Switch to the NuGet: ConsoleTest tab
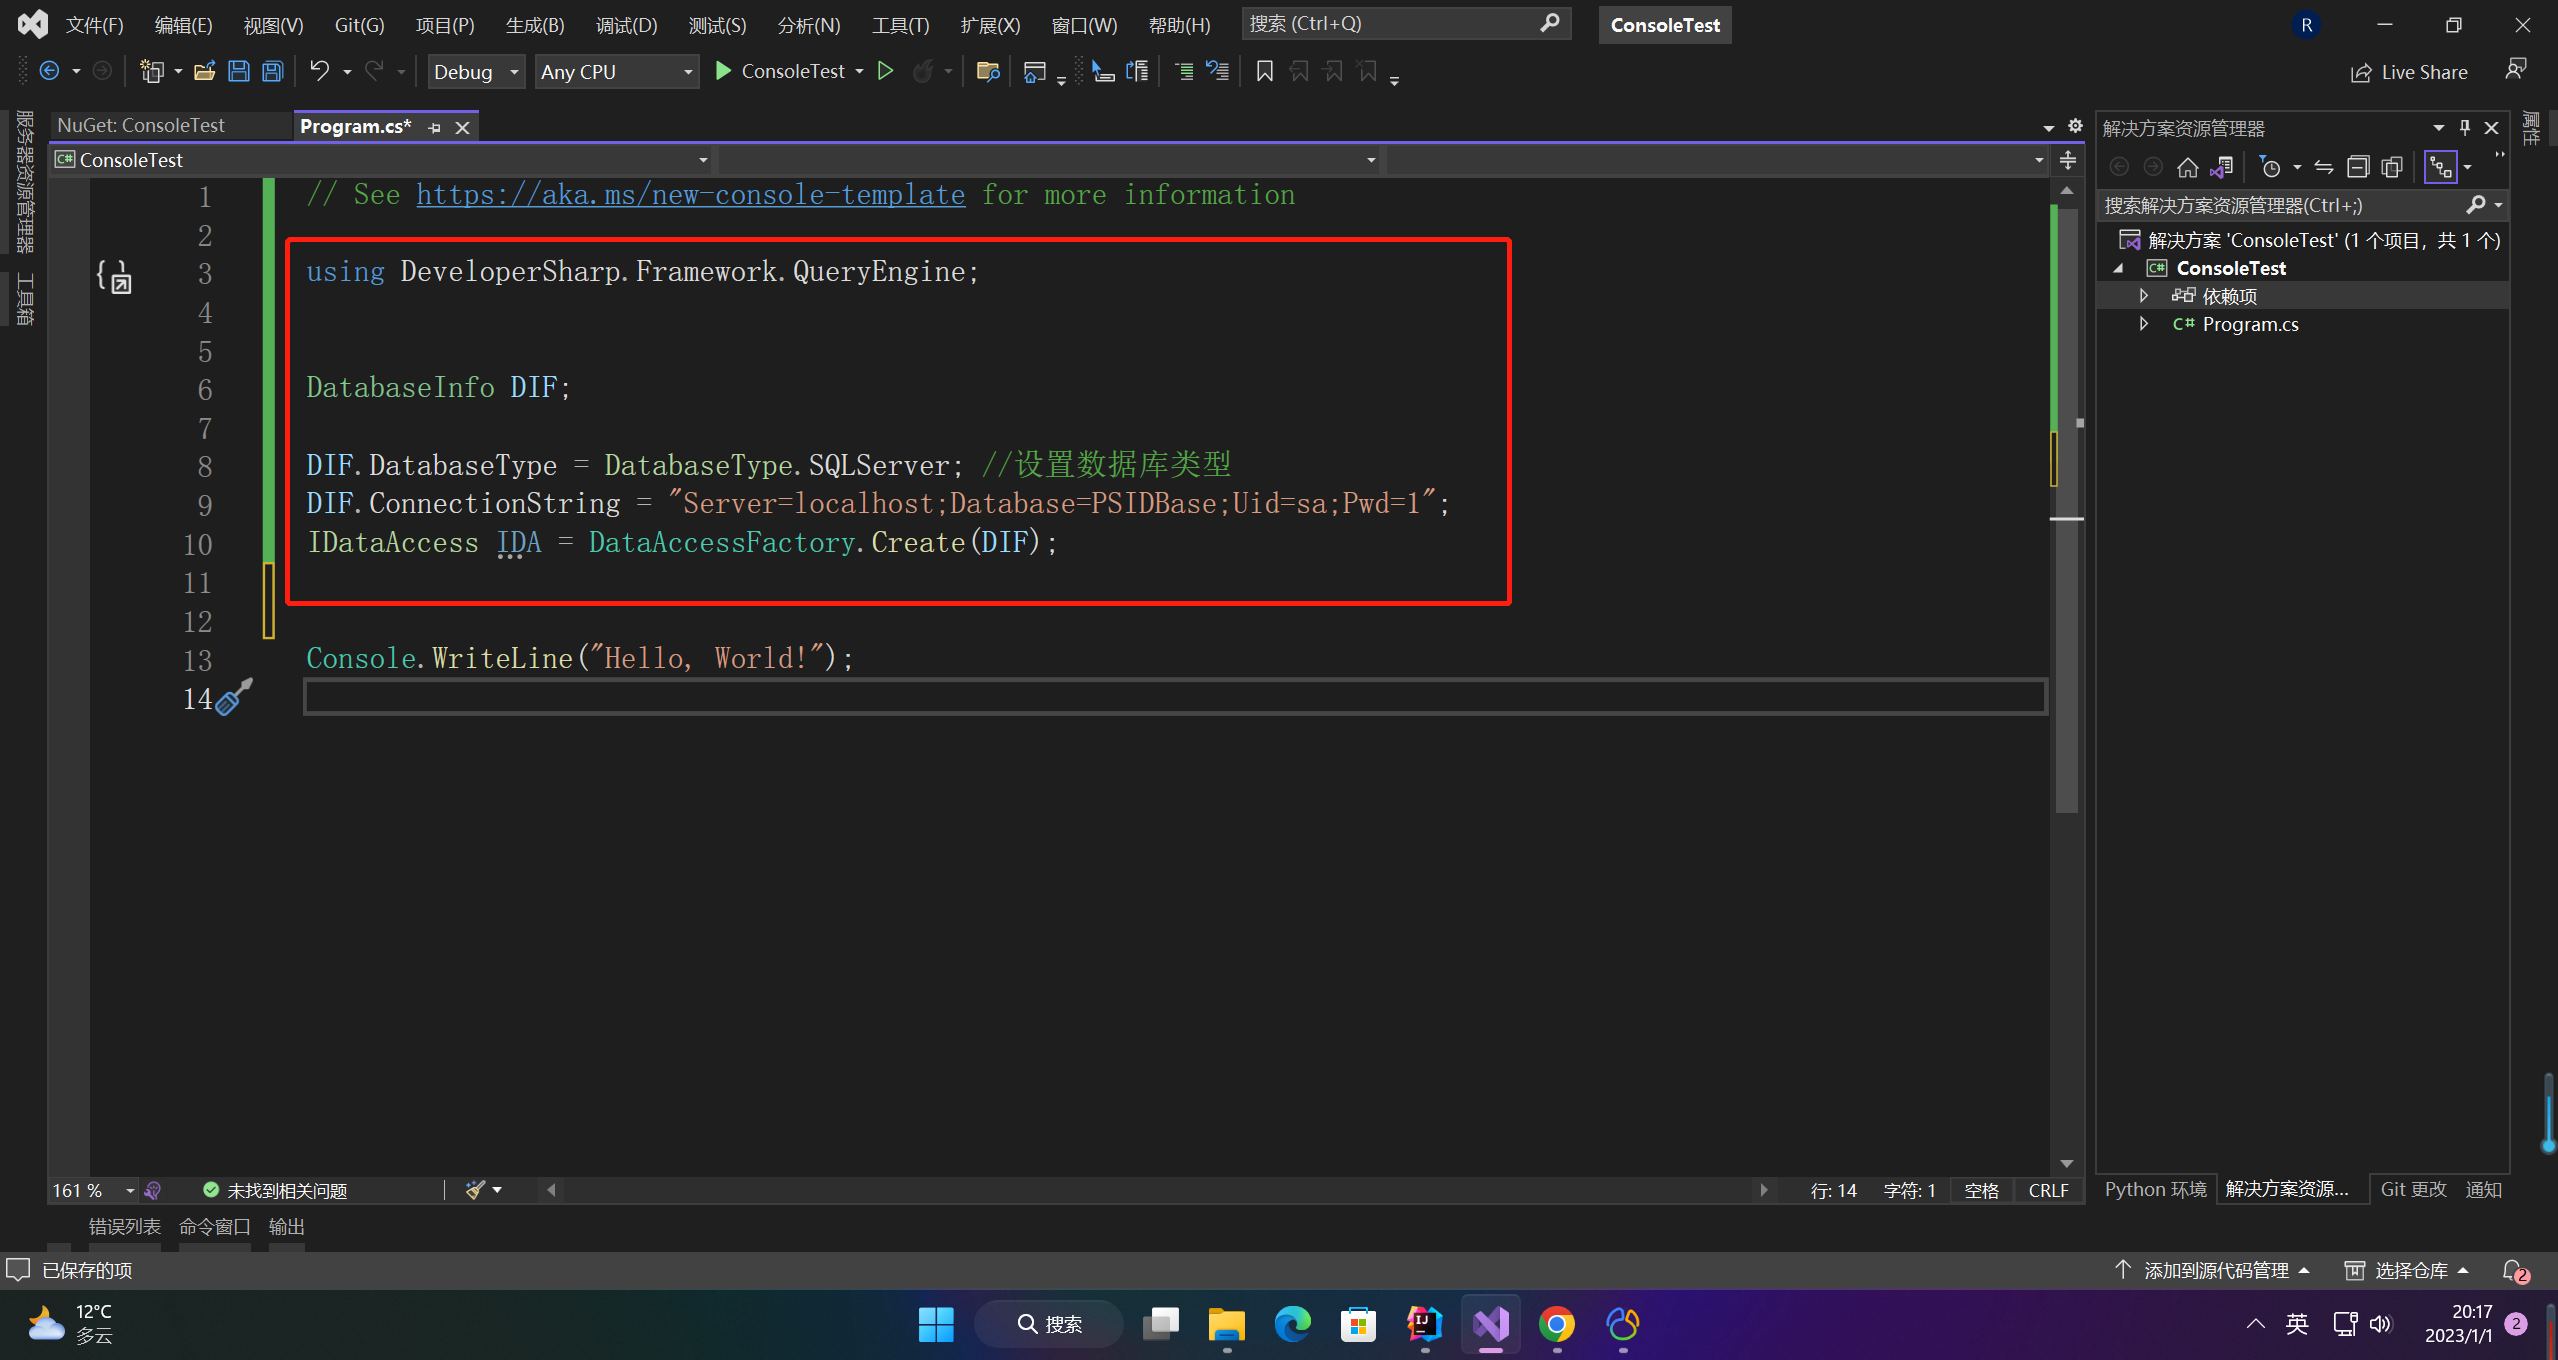Screen dimensions: 2558x1360 141,125
